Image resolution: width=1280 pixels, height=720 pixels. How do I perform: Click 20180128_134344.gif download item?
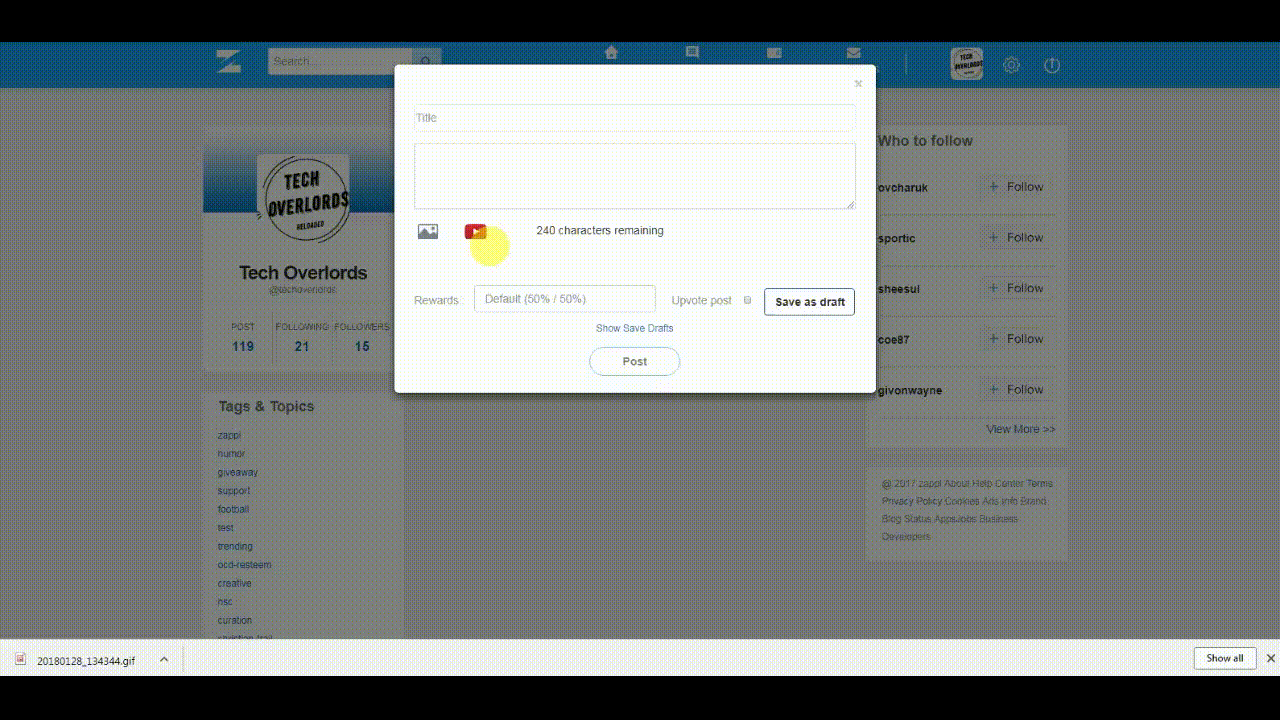click(x=86, y=660)
